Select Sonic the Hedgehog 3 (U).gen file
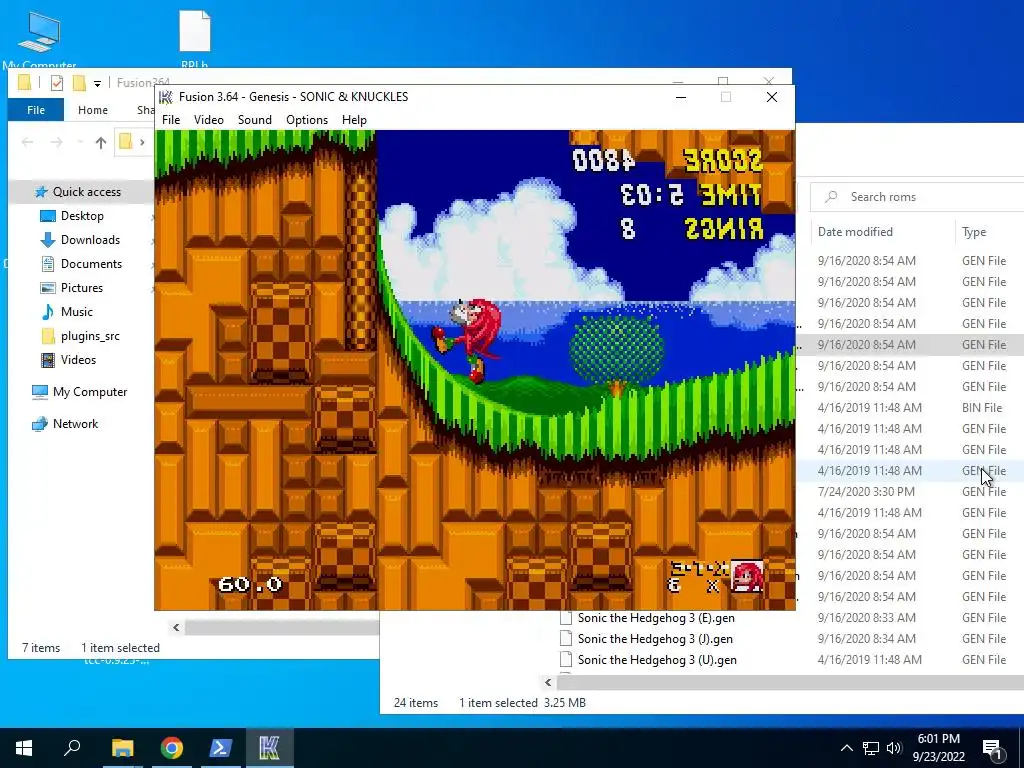This screenshot has width=1024, height=768. pyautogui.click(x=657, y=660)
